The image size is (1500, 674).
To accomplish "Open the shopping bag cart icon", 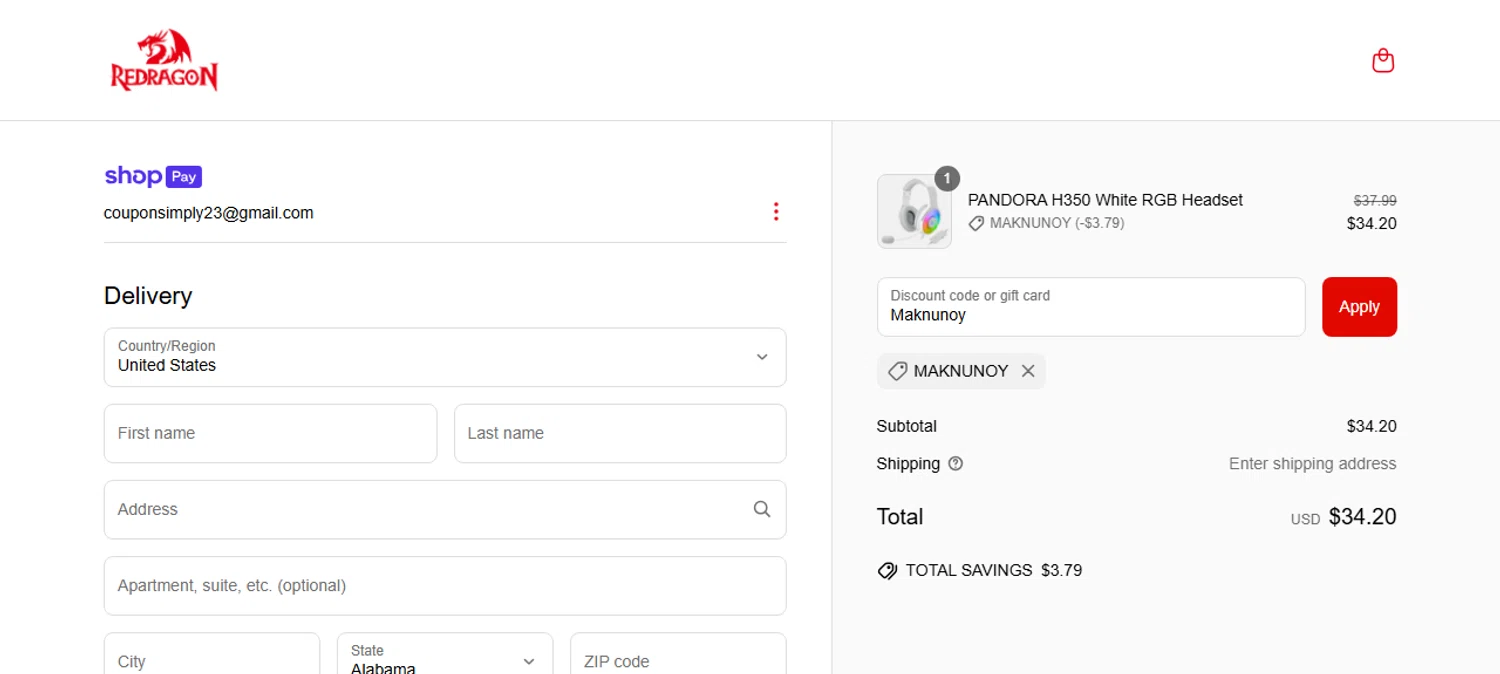I will click(1383, 61).
